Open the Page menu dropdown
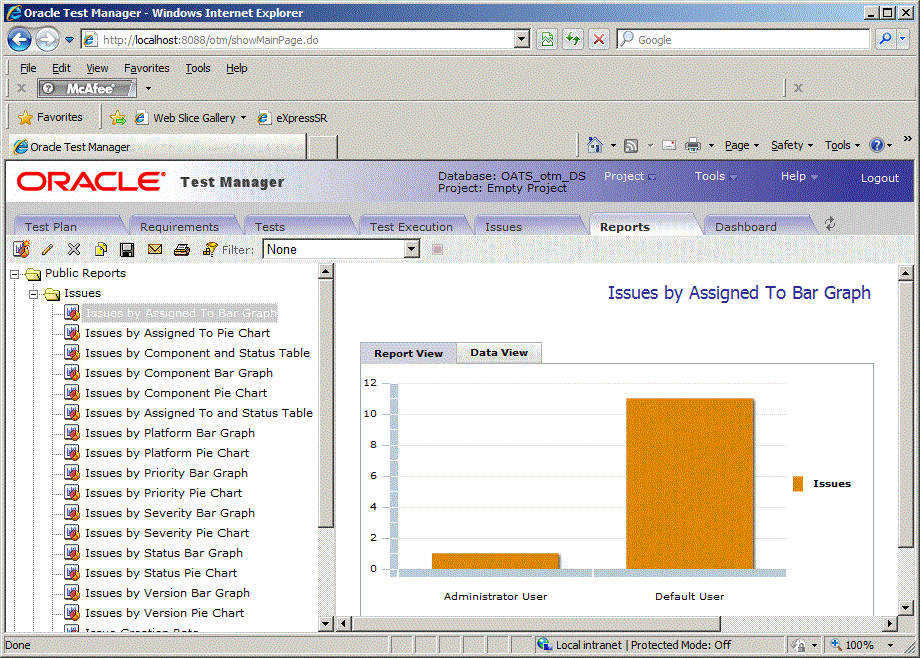The image size is (920, 658). pyautogui.click(x=742, y=145)
